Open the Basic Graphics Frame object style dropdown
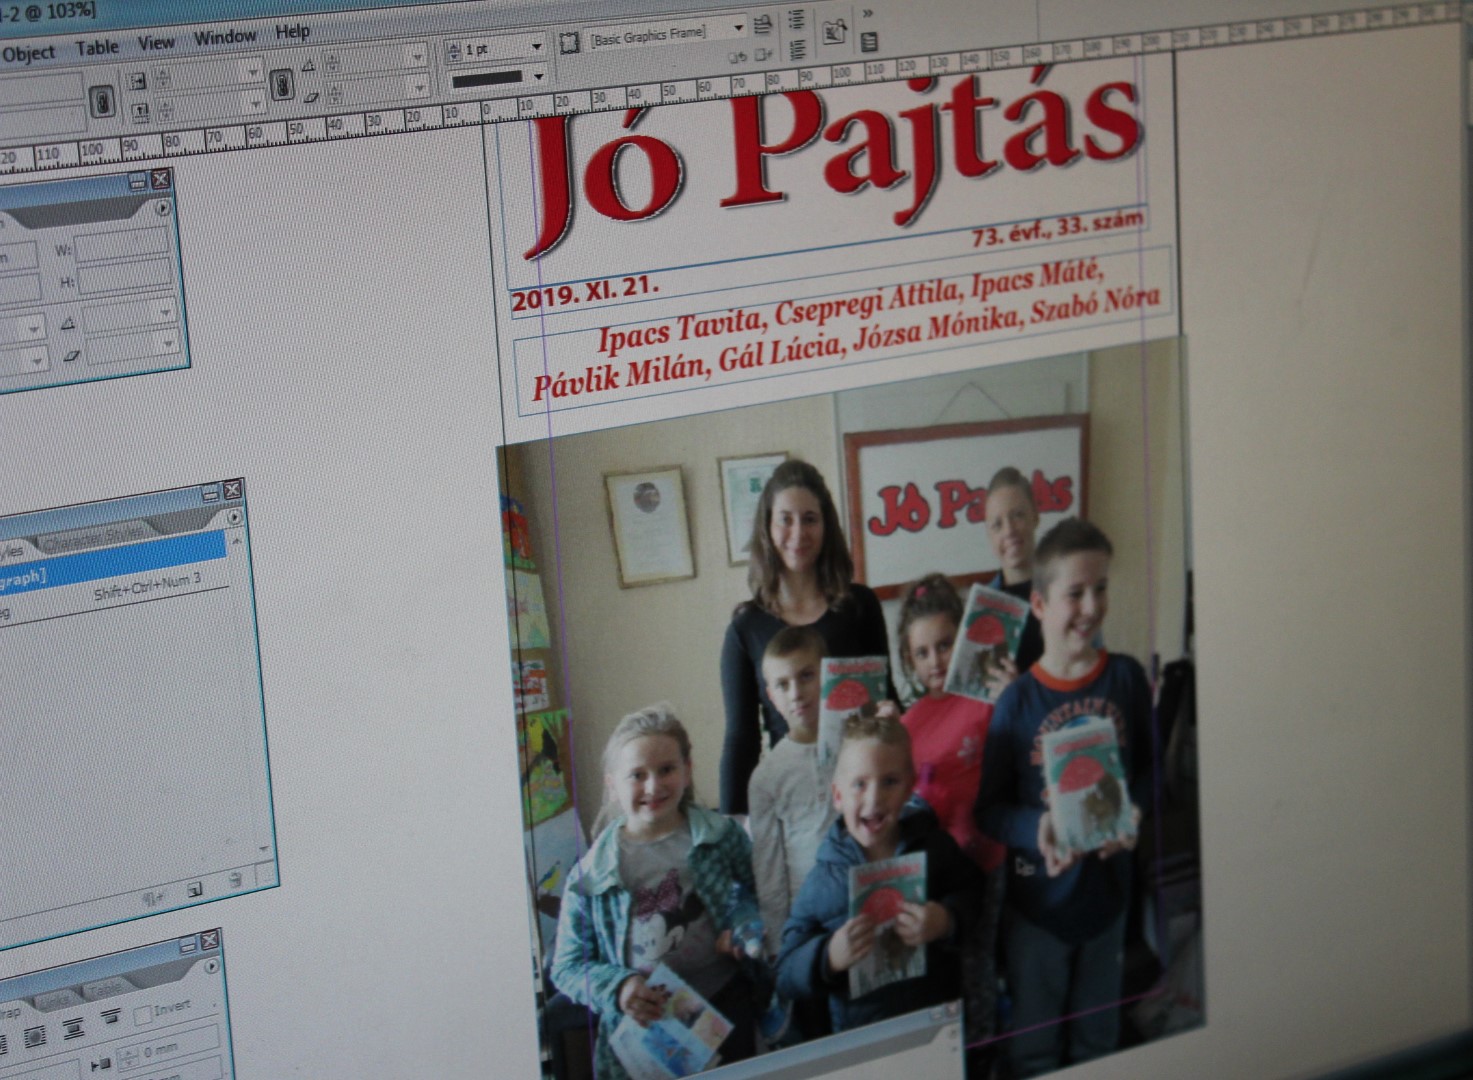This screenshot has height=1080, width=1473. pos(739,27)
